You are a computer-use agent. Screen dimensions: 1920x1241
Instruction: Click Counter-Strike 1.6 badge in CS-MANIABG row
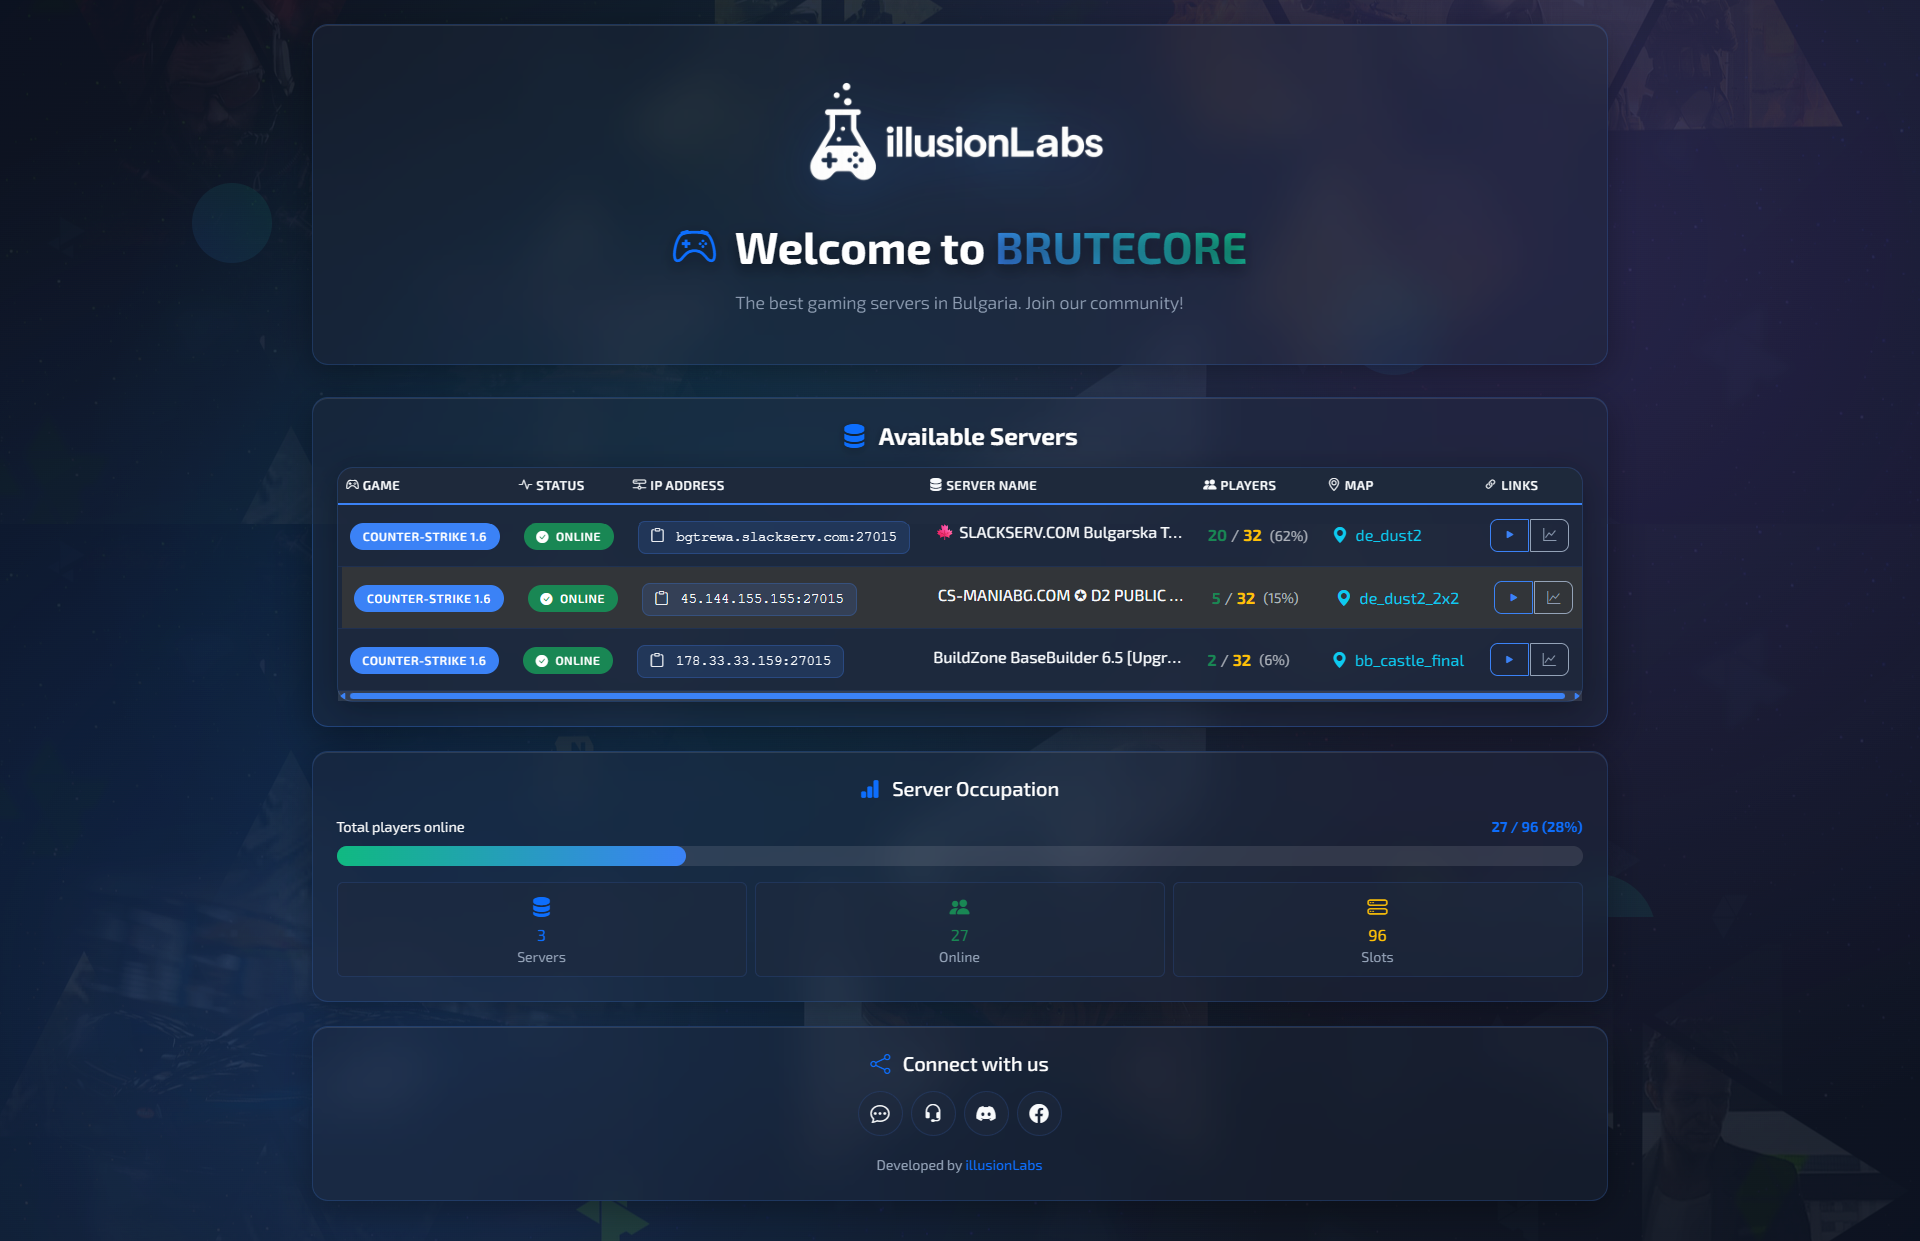pos(428,598)
